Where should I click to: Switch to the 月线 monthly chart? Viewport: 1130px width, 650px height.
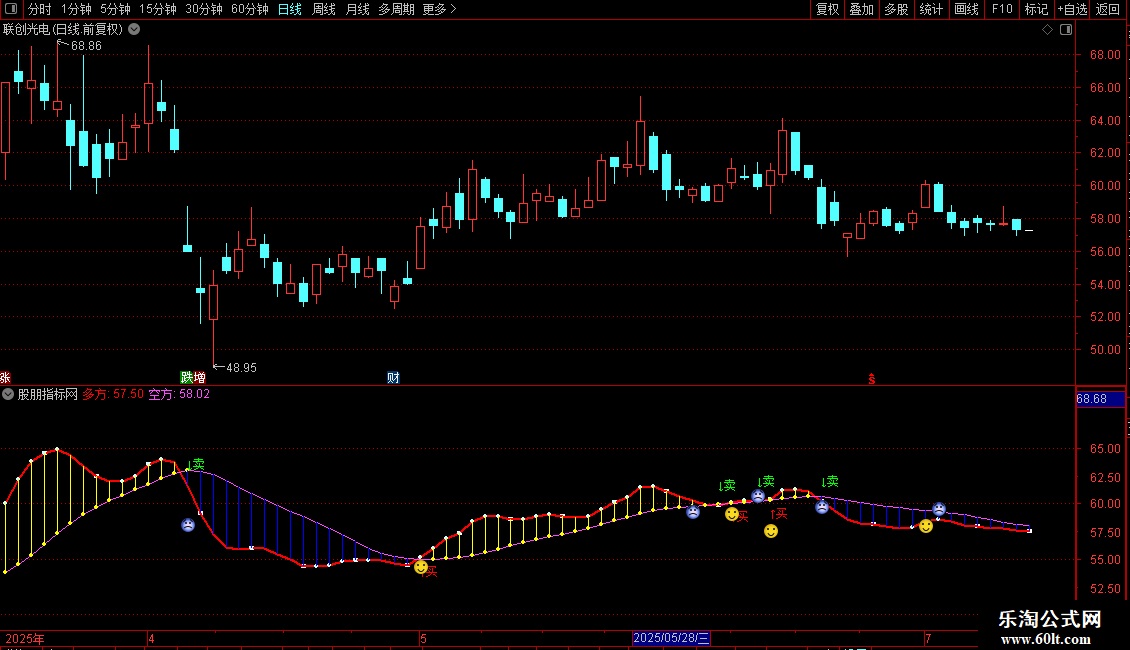[357, 9]
